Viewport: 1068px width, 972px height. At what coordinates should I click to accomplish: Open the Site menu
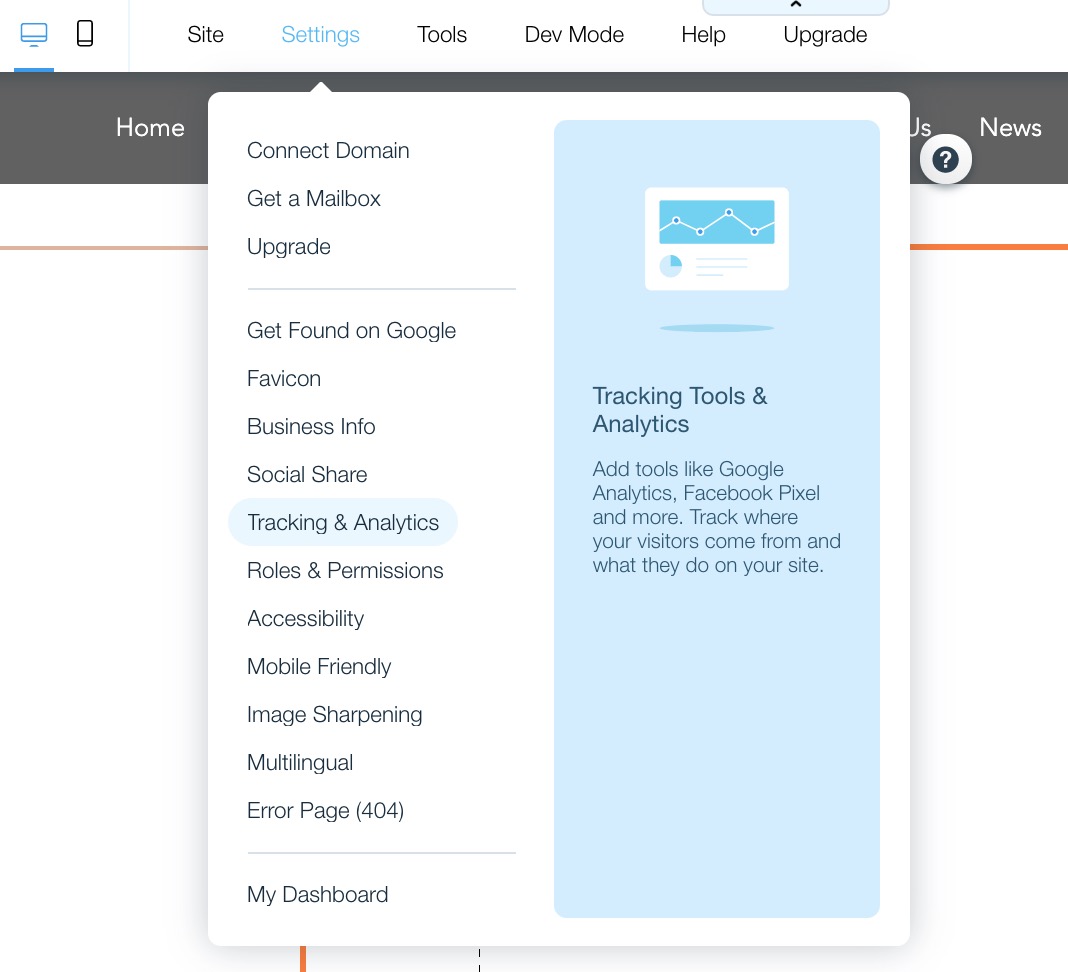(x=205, y=35)
